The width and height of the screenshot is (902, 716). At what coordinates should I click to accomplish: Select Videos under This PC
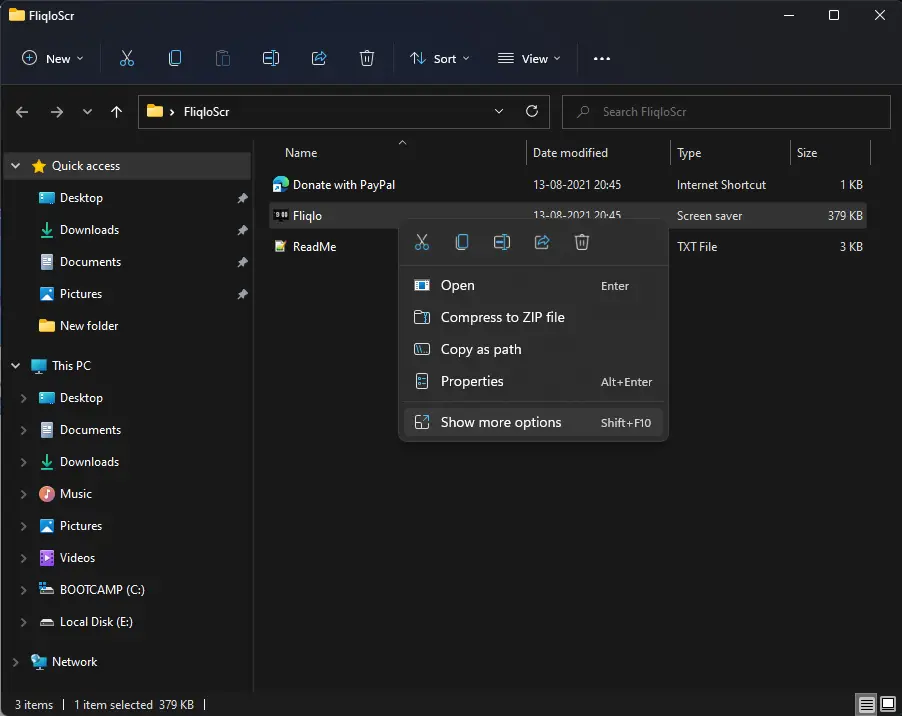77,558
